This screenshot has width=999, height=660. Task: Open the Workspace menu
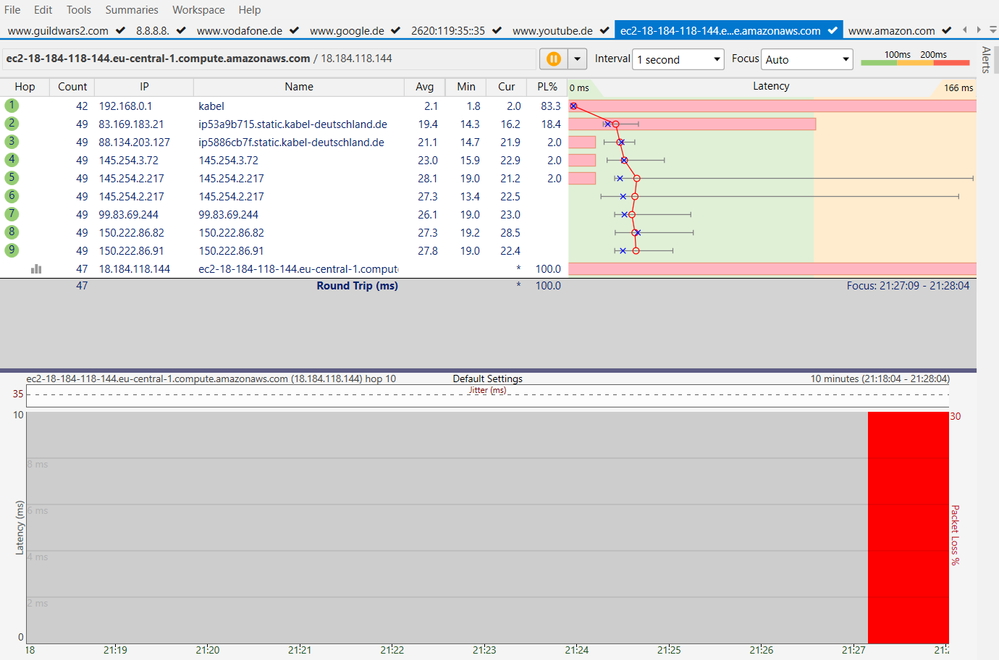click(x=198, y=10)
